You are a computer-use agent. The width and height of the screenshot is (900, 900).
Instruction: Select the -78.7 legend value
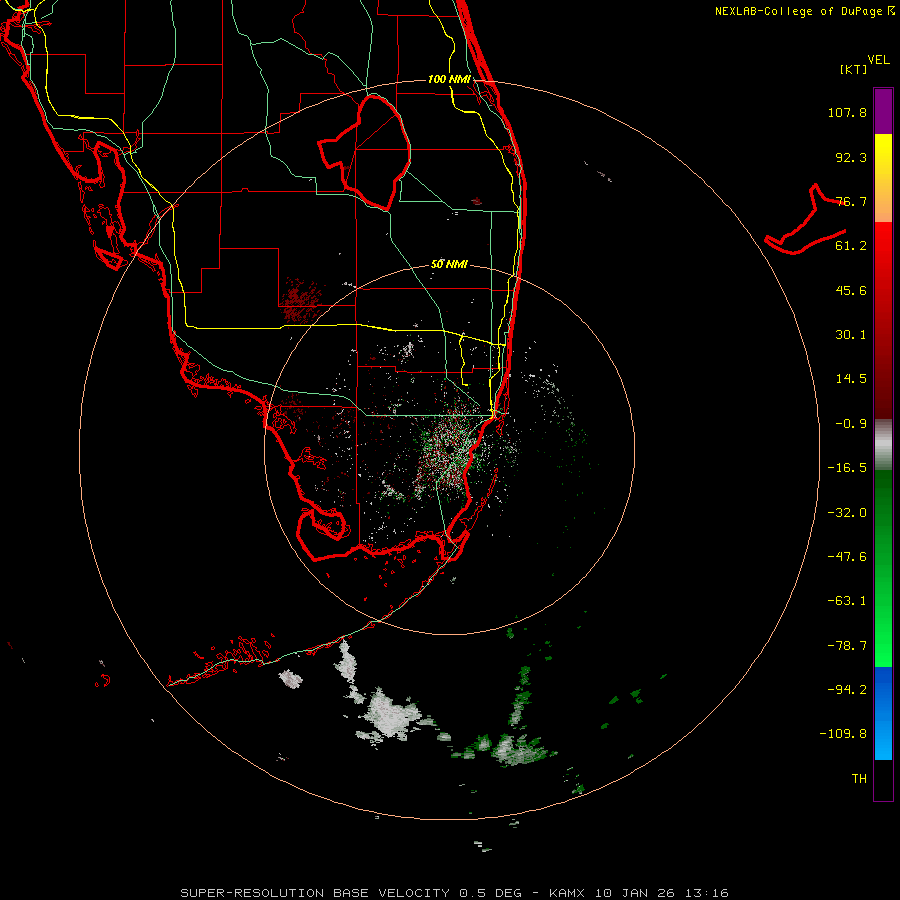[x=847, y=646]
